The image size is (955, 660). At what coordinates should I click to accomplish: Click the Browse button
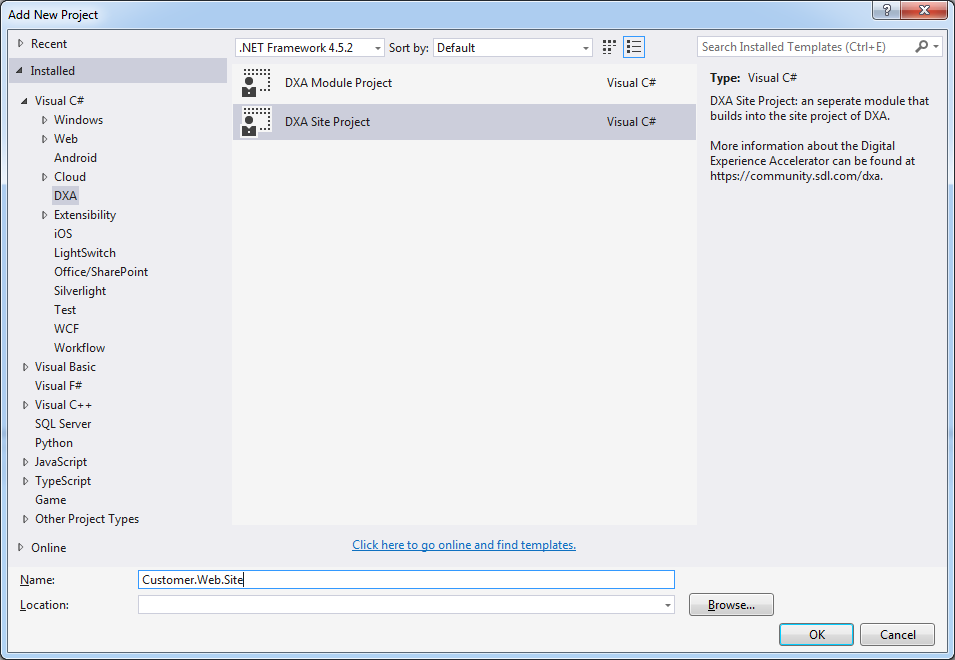(731, 605)
